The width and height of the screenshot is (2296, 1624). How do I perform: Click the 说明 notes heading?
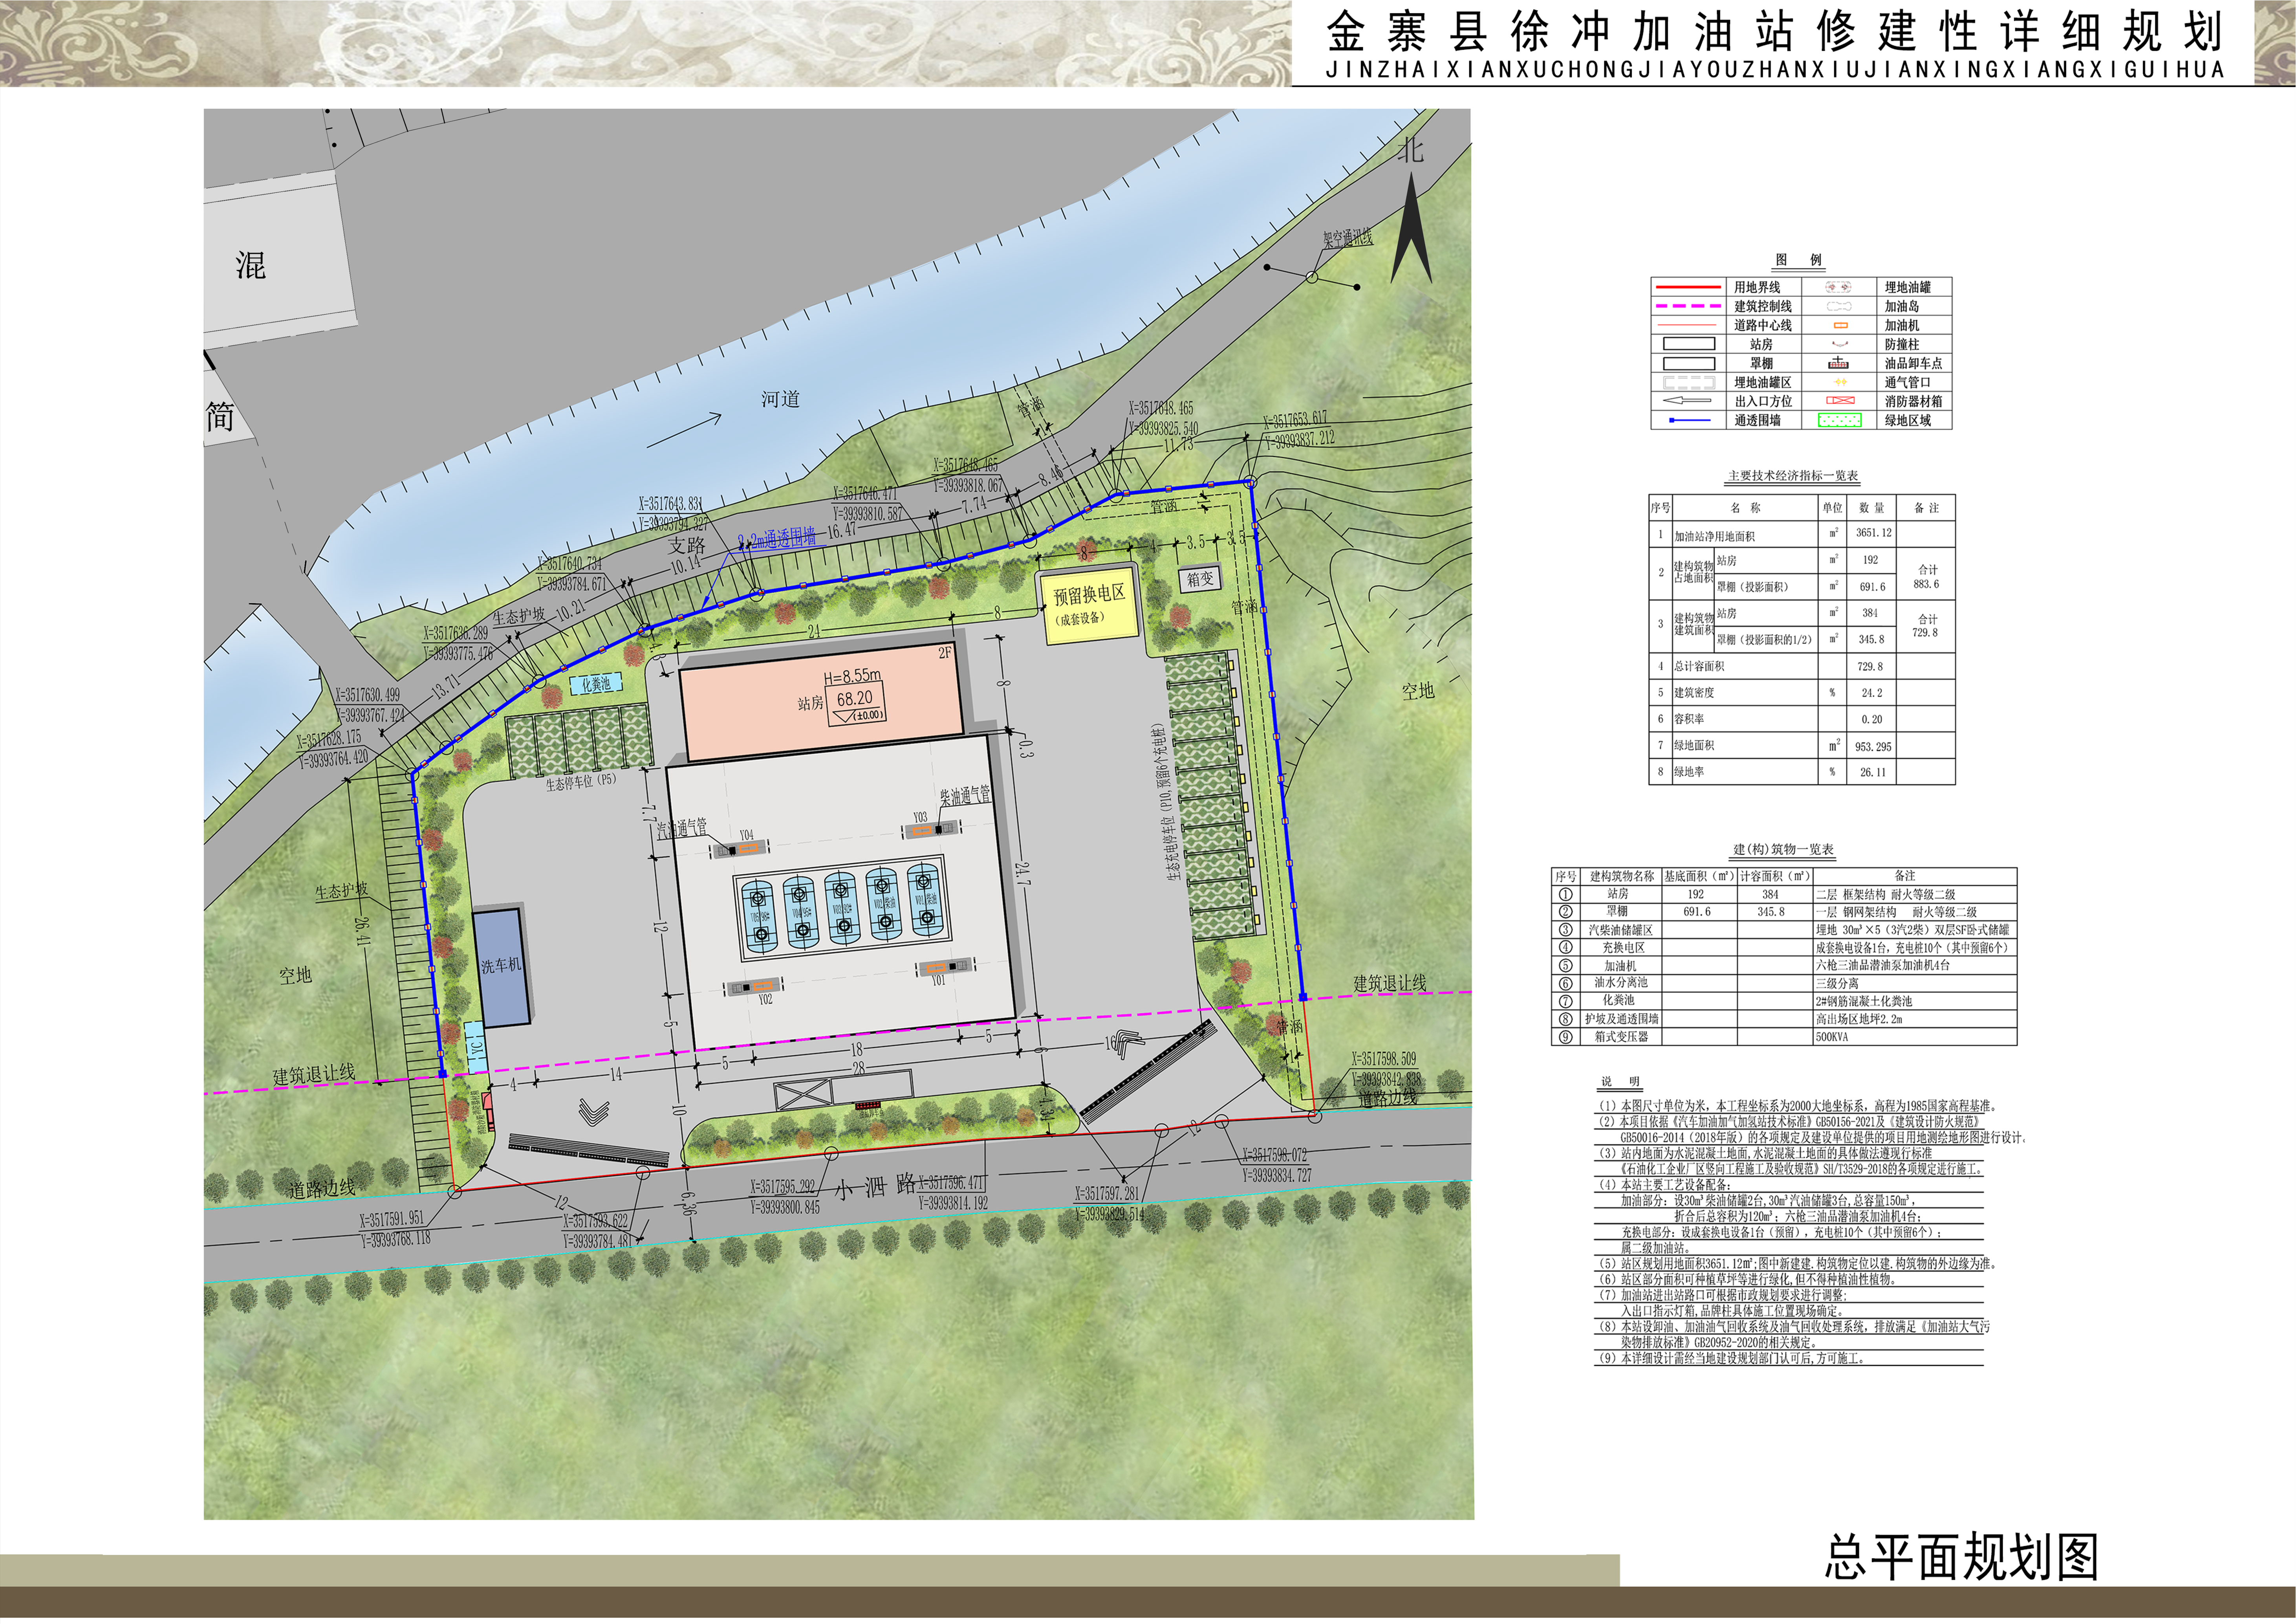point(1620,1082)
